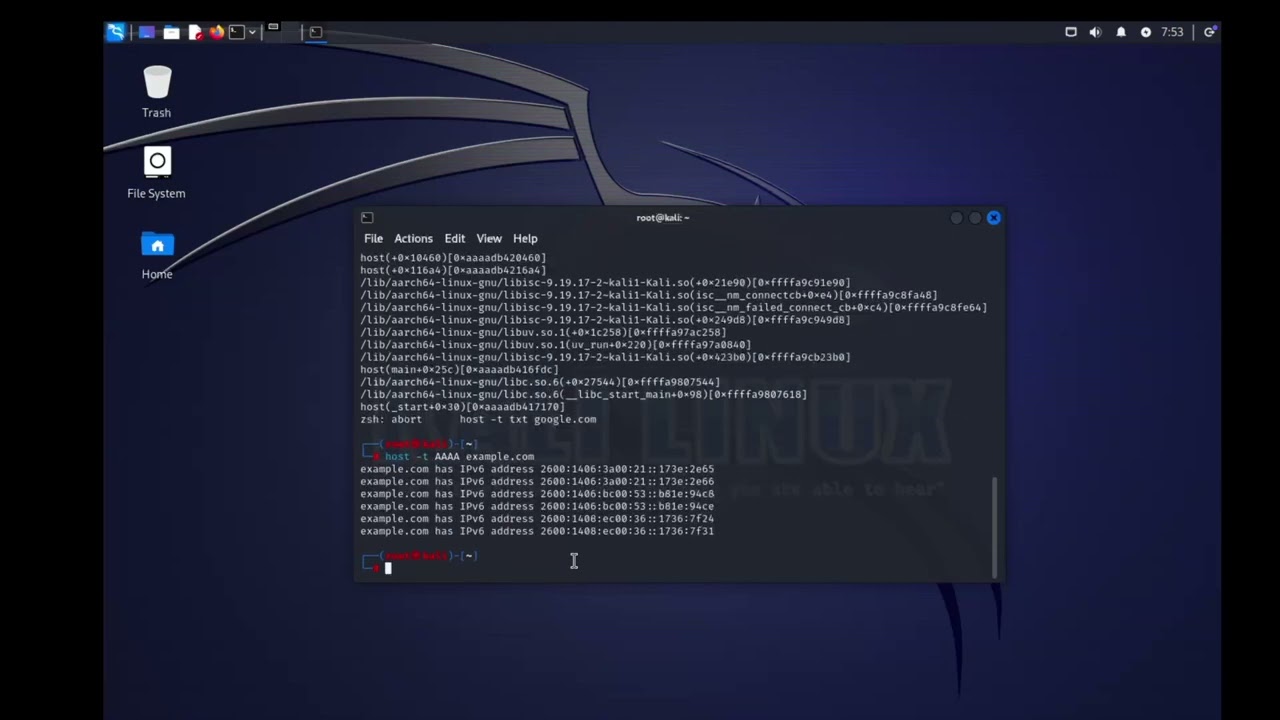Click the 'host -t AAAA example.com' command
The image size is (1280, 720).
coord(459,456)
